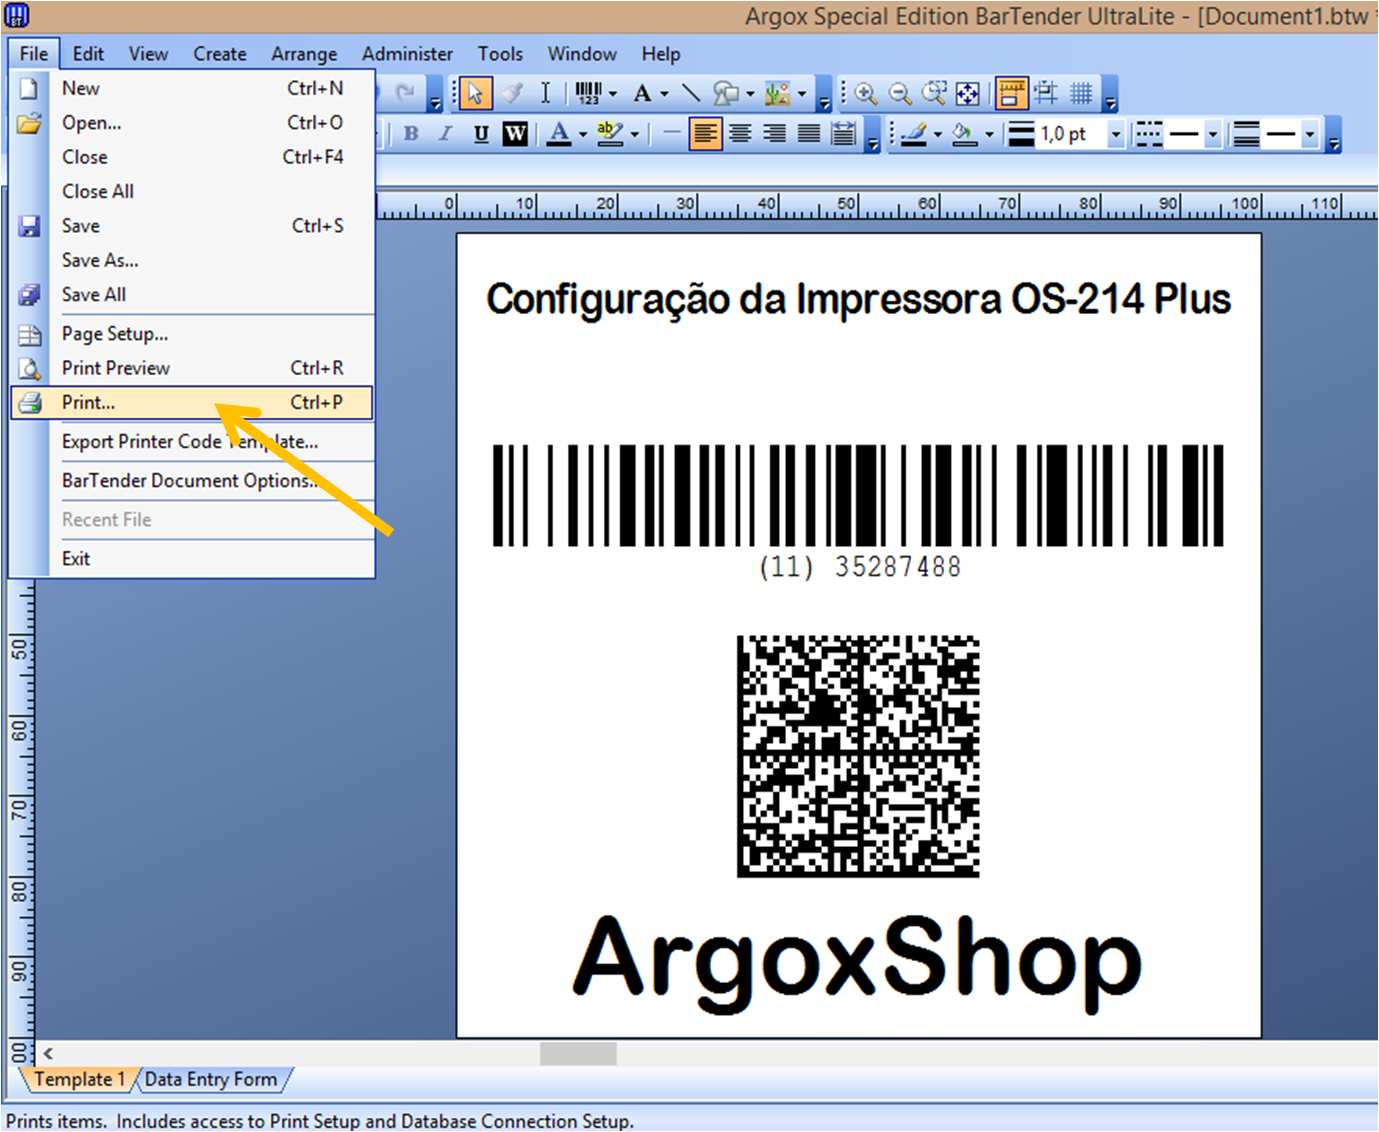Open the View menu

pyautogui.click(x=148, y=54)
